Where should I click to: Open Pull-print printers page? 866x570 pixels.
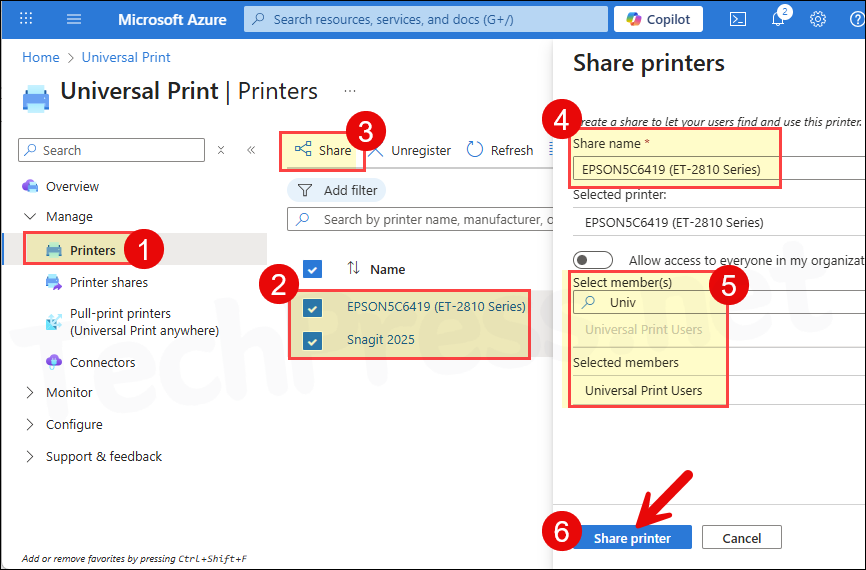tap(144, 322)
